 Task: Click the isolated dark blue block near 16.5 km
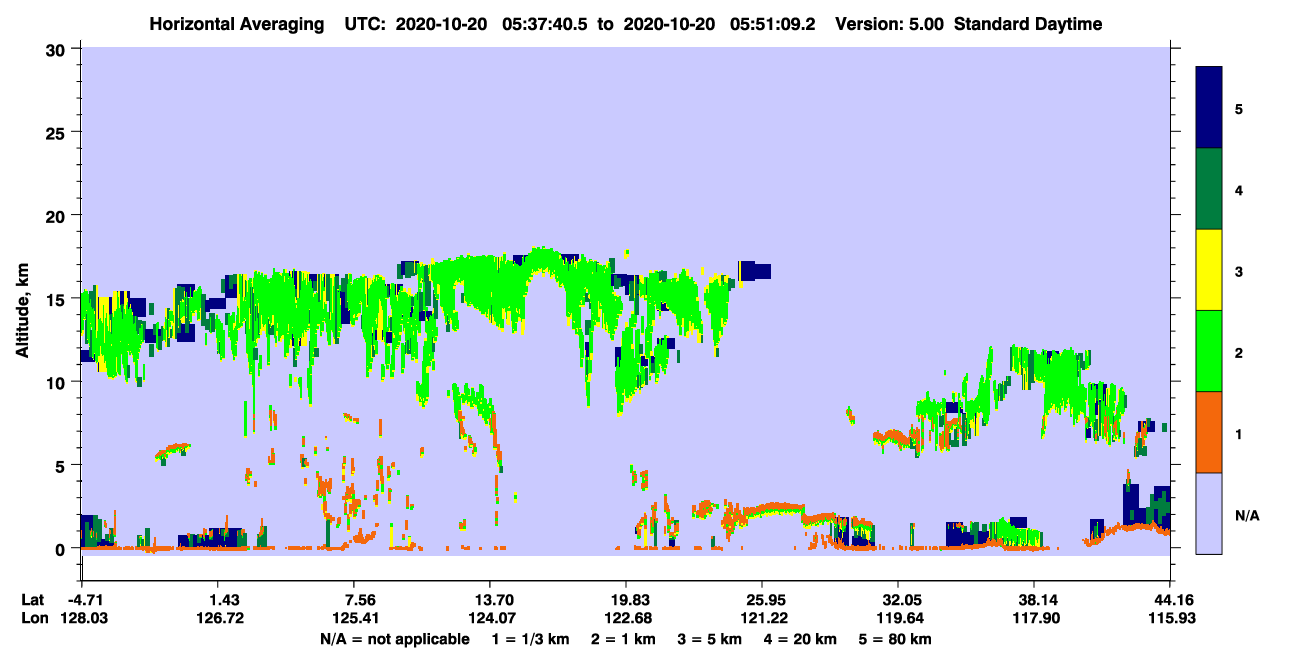tap(755, 271)
